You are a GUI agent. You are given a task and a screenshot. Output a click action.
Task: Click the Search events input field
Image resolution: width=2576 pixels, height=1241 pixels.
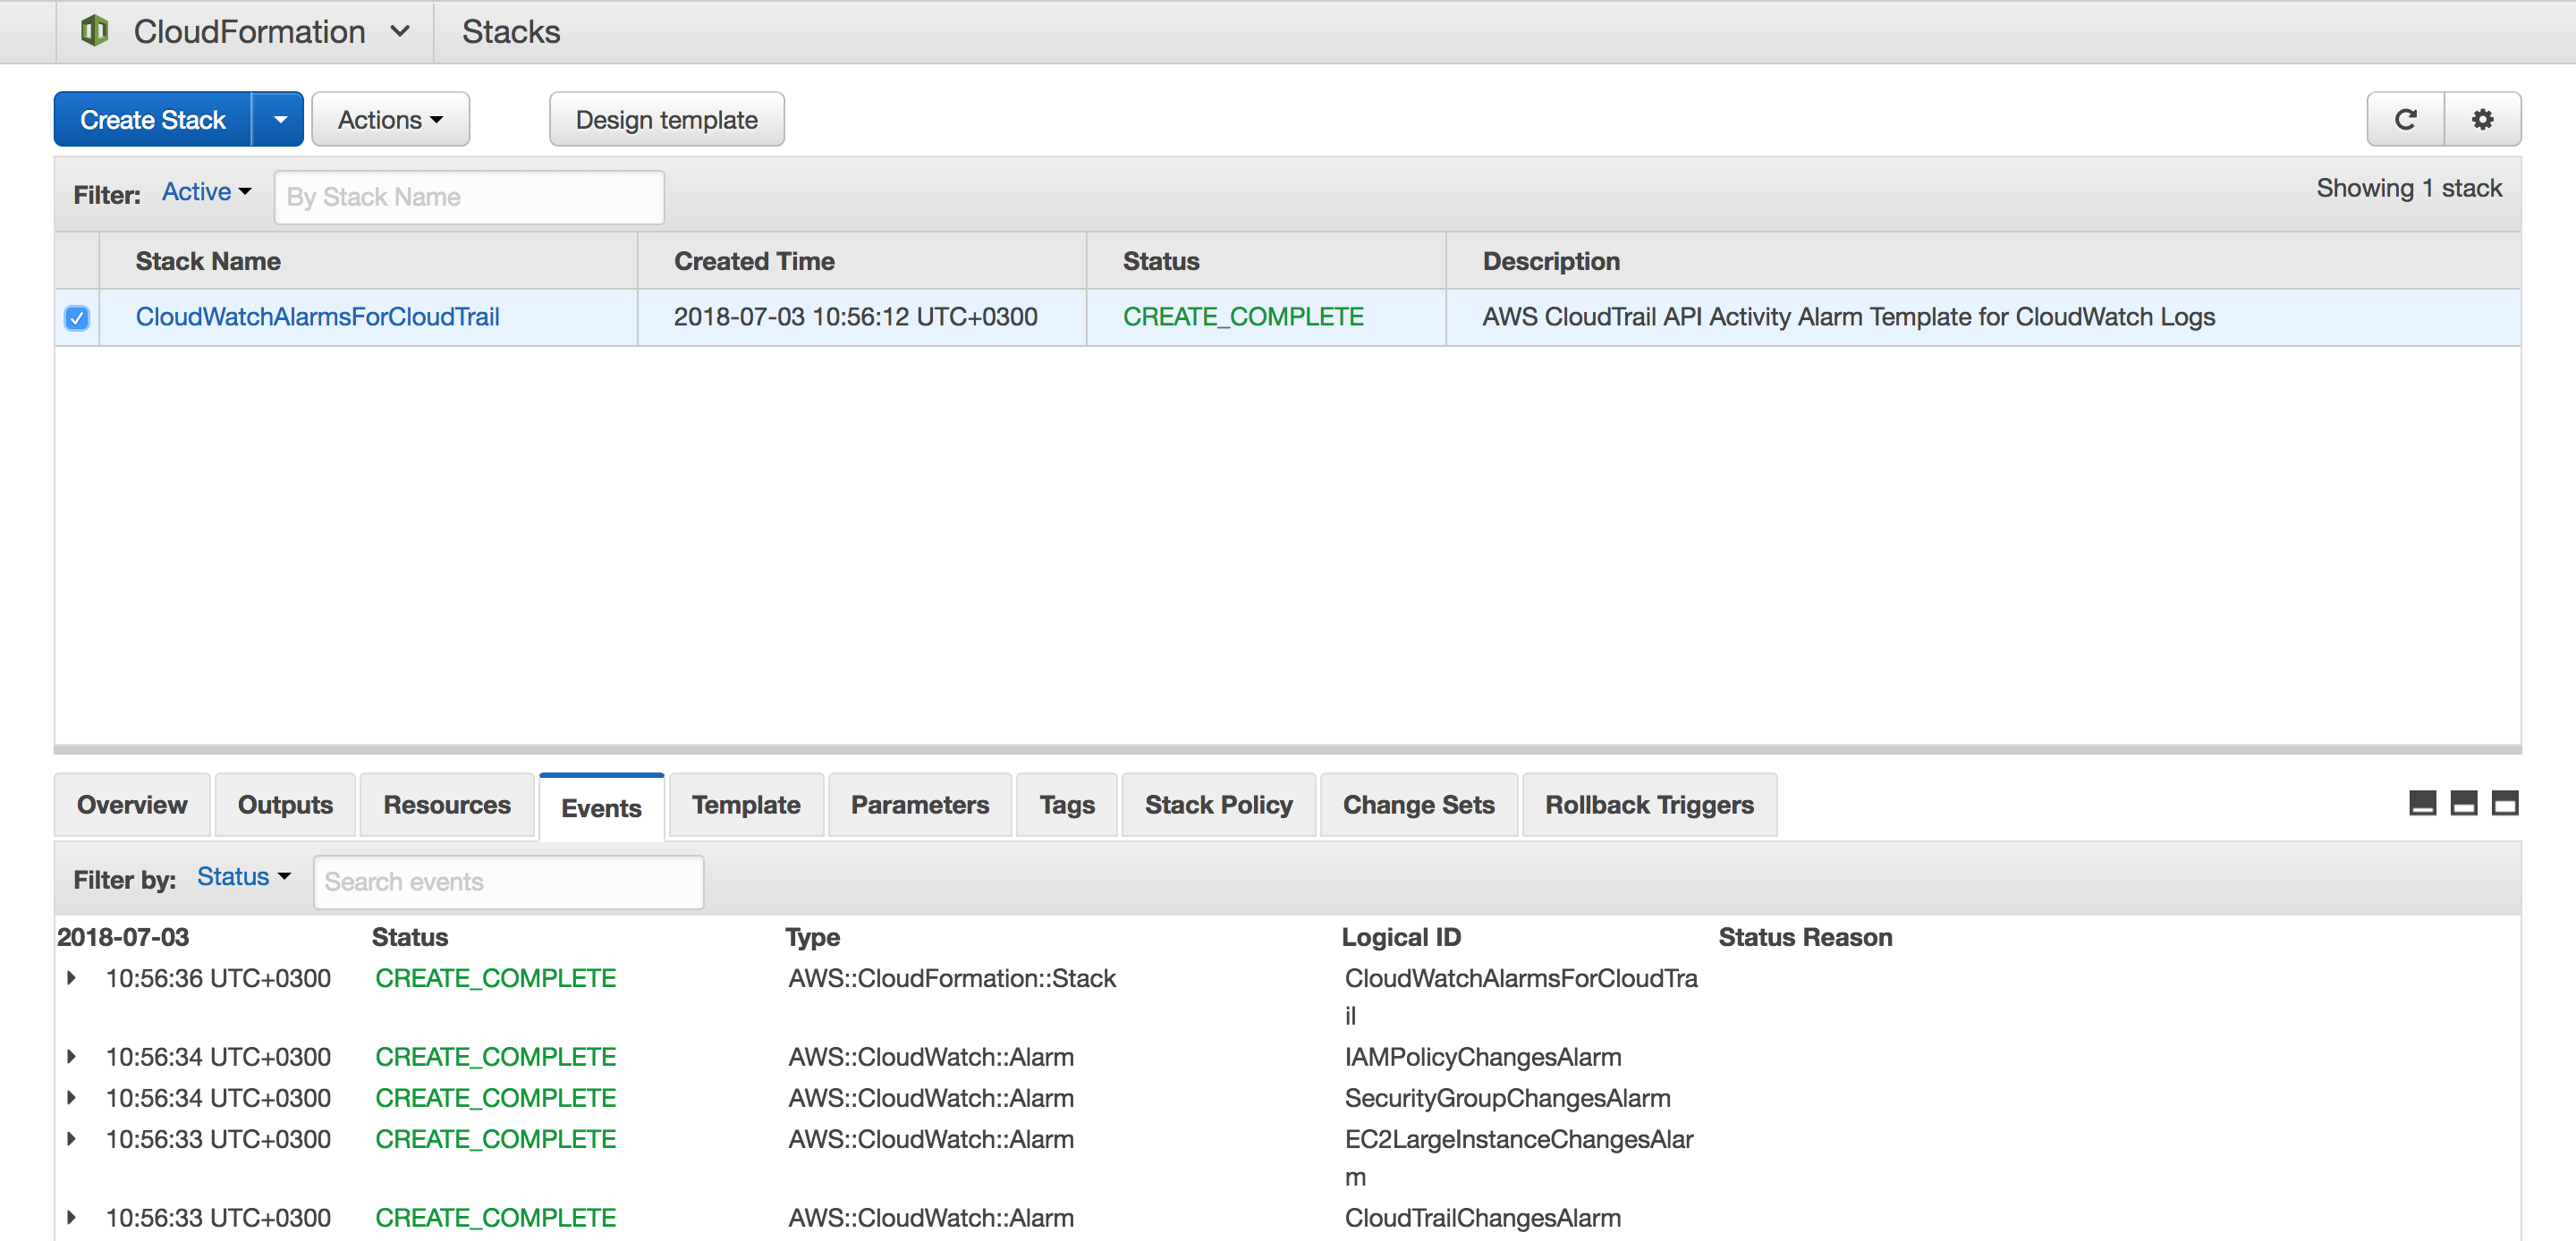508,882
